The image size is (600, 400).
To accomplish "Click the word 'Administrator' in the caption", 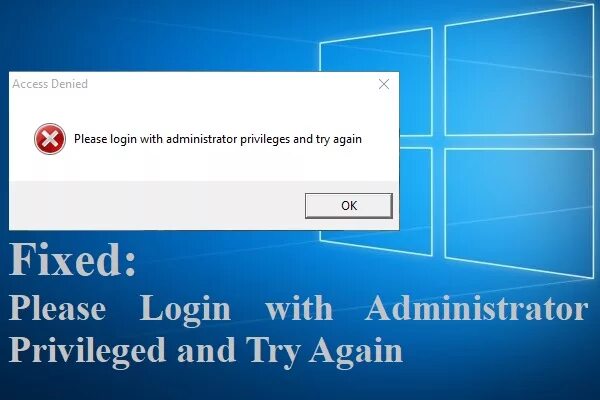I will (x=477, y=308).
